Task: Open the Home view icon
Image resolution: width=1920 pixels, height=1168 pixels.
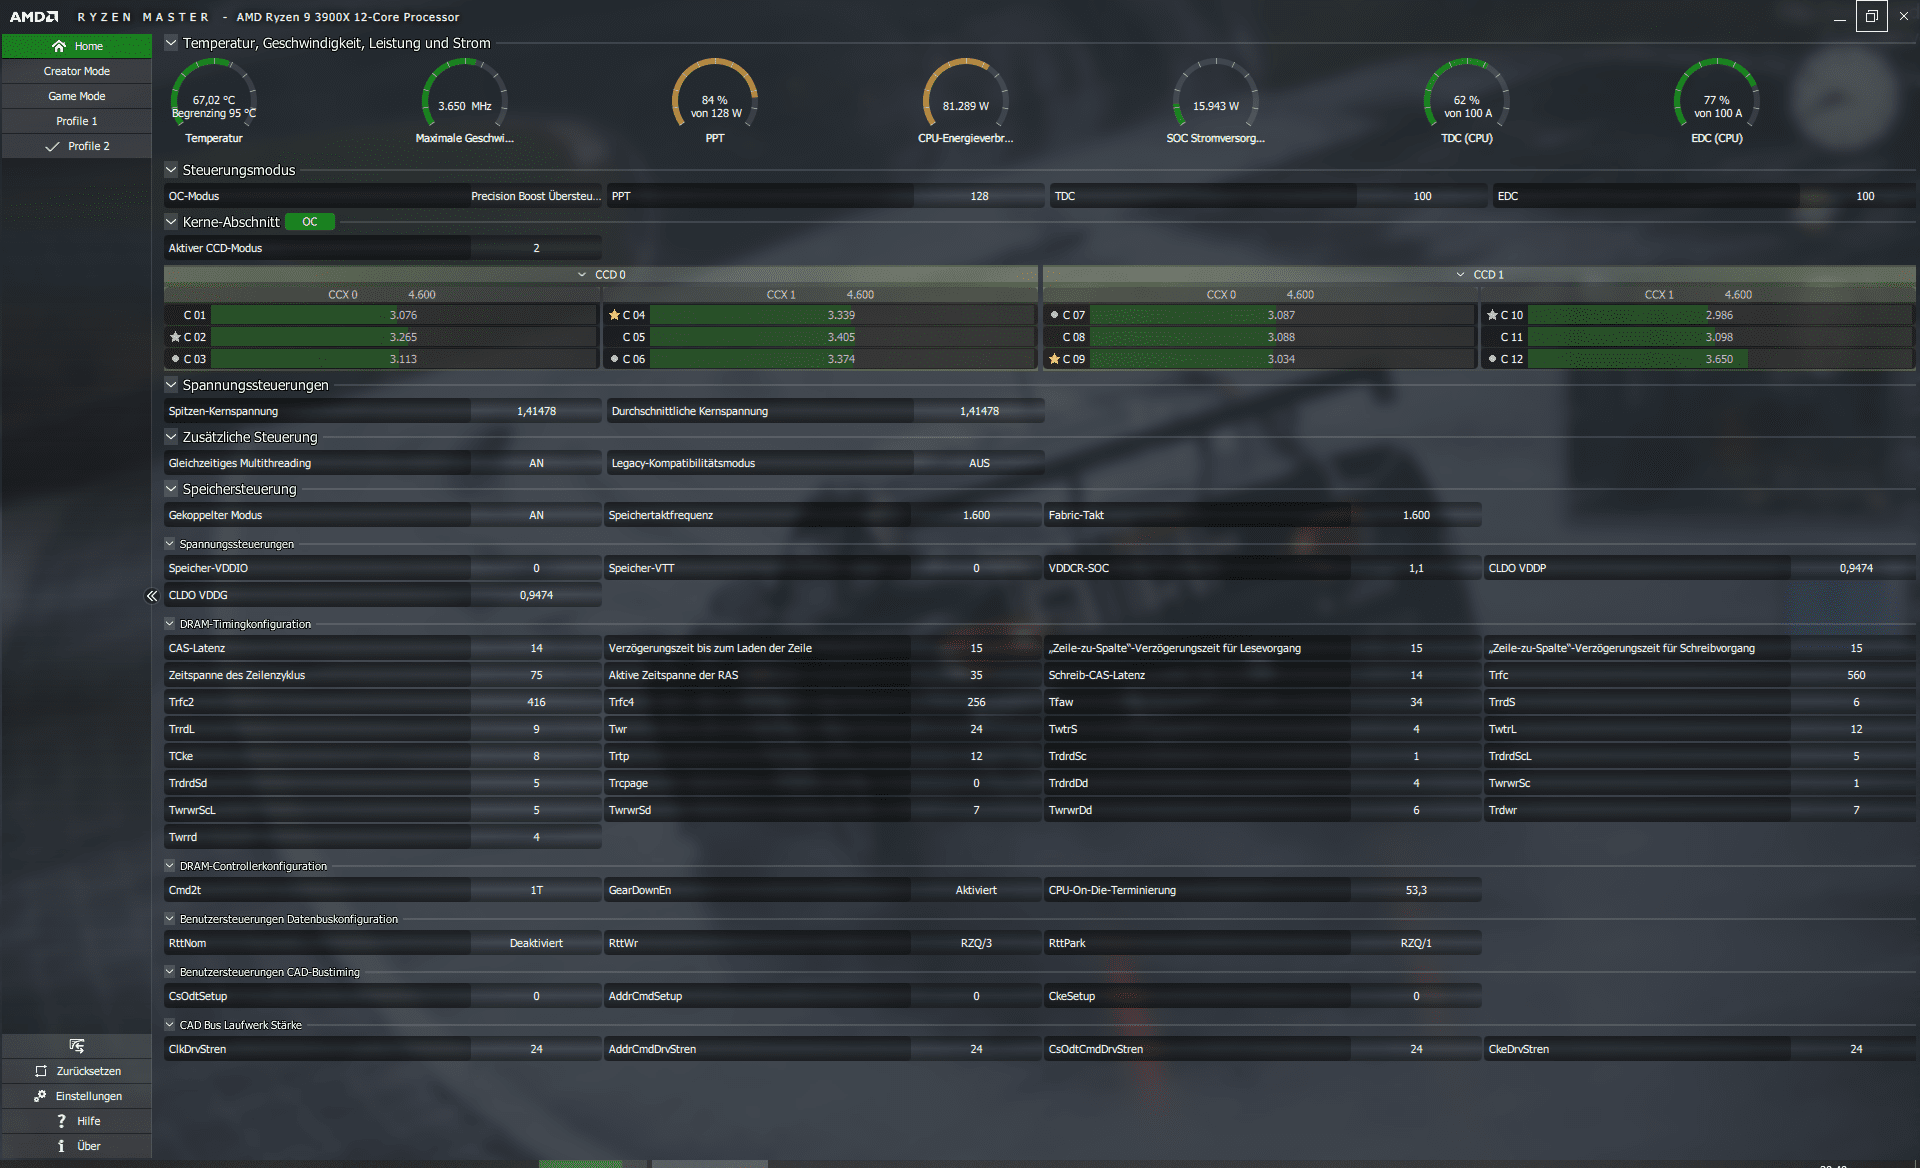Action: tap(59, 46)
